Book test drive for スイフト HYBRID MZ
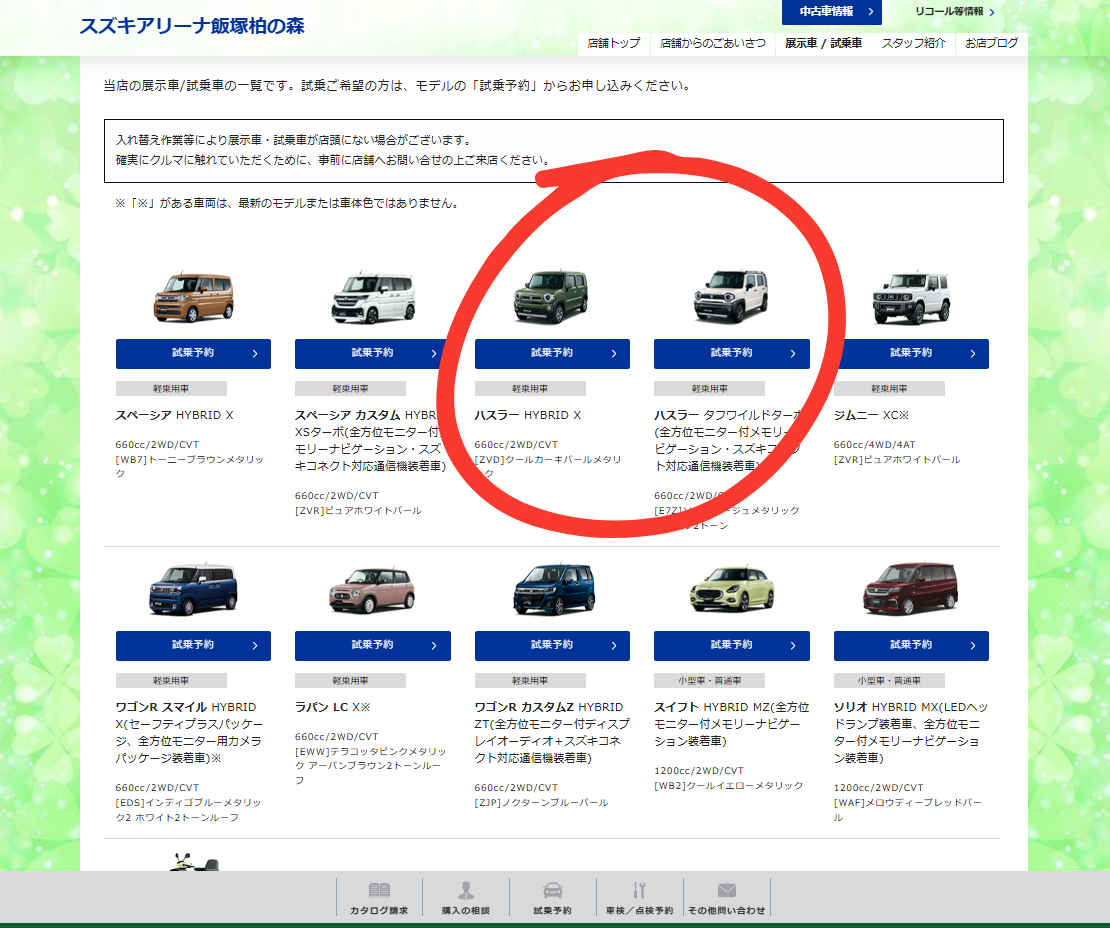 point(731,646)
